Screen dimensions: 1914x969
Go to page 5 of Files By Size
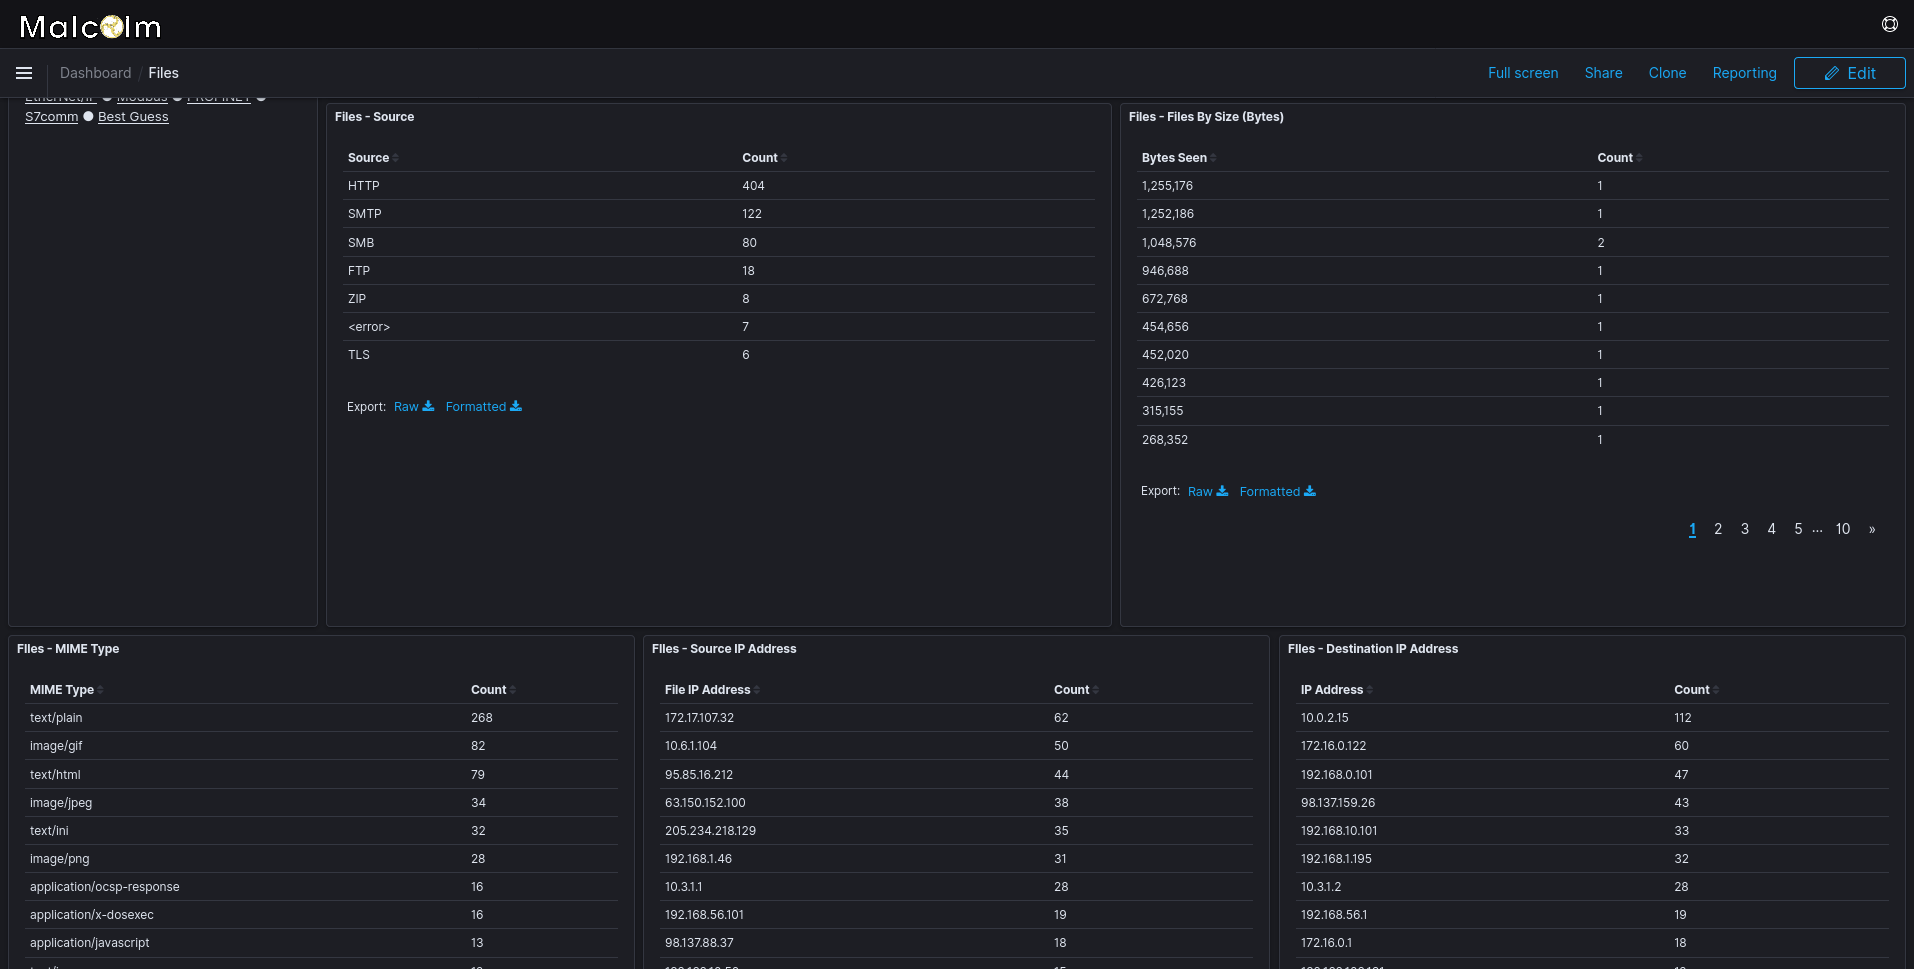click(x=1798, y=529)
